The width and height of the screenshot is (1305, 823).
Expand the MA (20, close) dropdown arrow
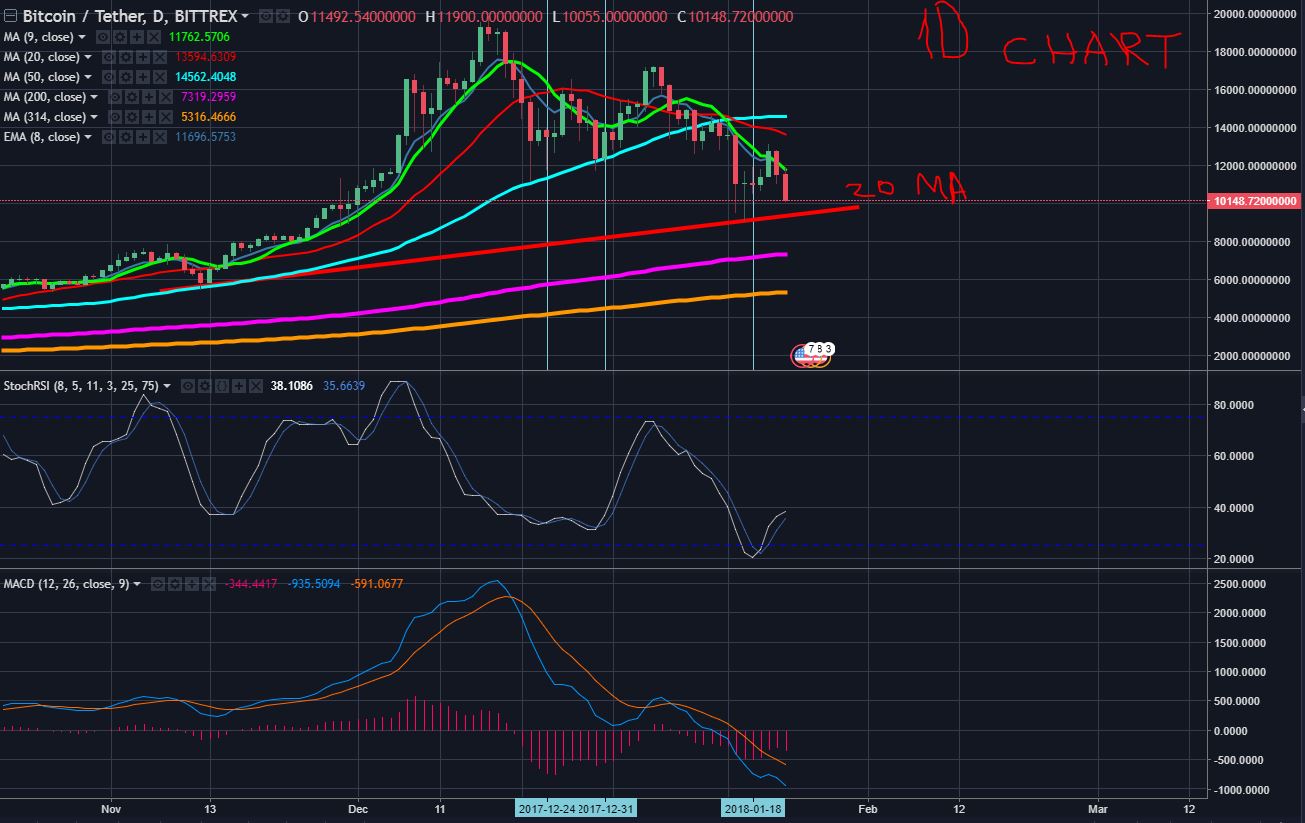pos(88,57)
